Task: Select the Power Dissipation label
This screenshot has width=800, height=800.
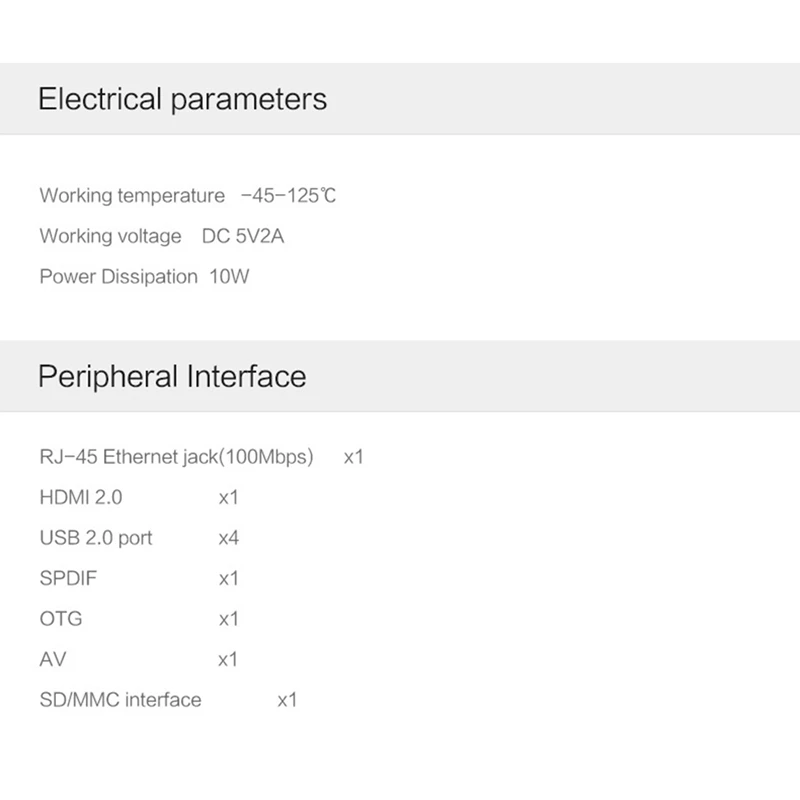Action: click(118, 277)
